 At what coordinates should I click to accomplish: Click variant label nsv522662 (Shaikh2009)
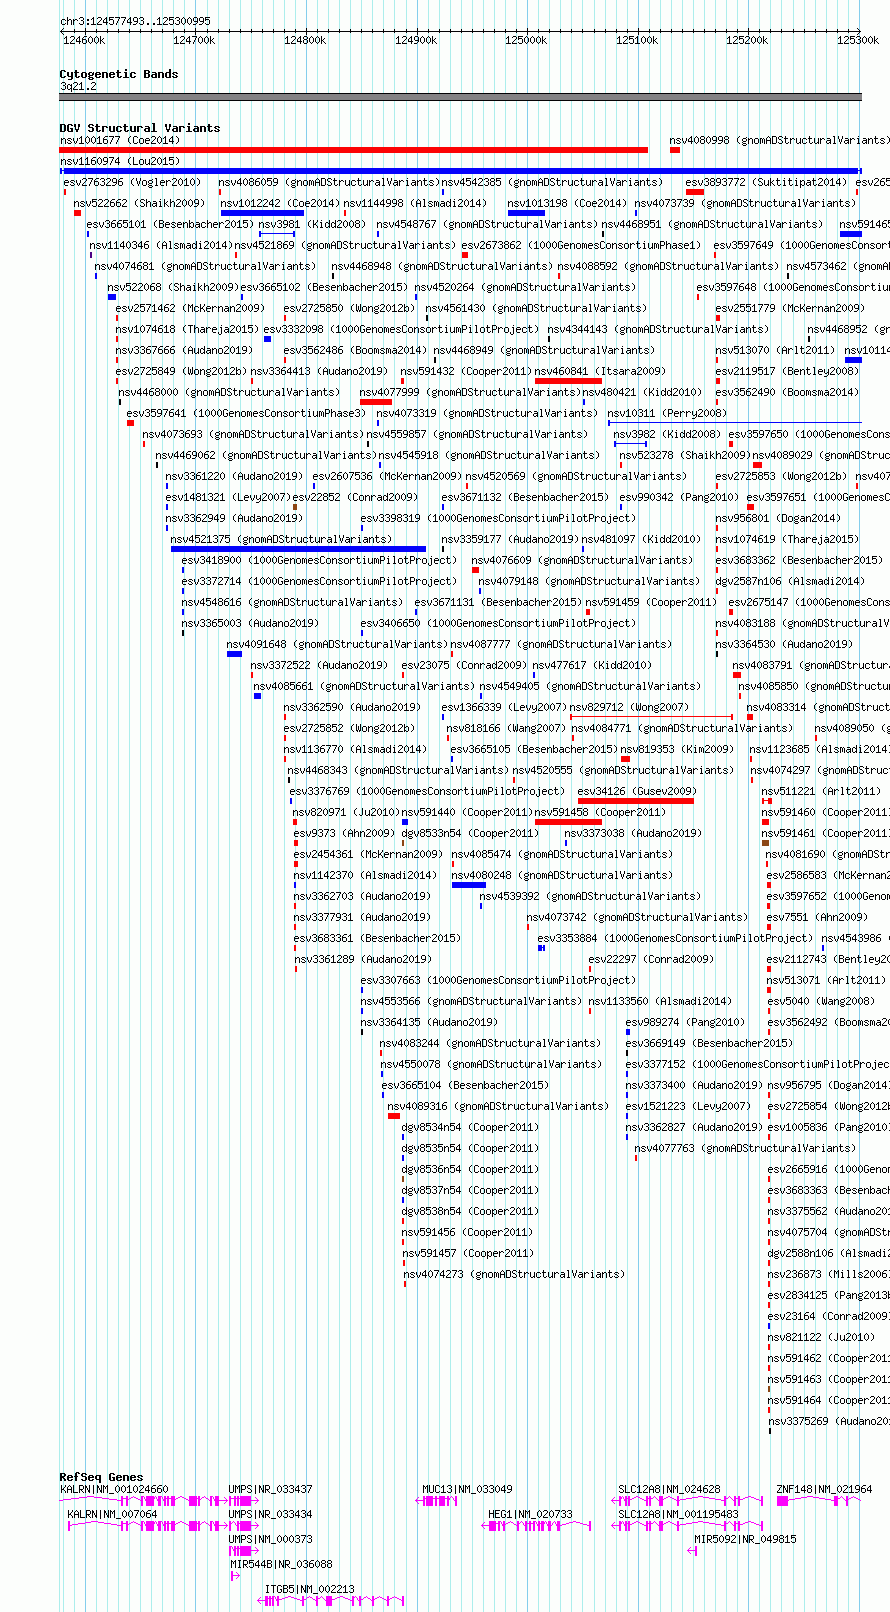tap(139, 203)
